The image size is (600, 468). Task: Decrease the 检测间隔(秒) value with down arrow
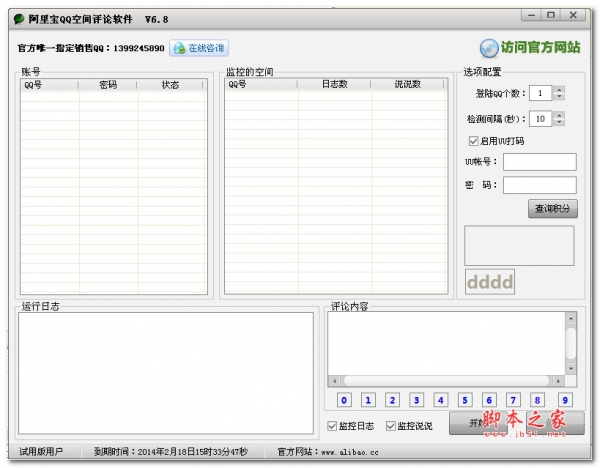click(559, 122)
